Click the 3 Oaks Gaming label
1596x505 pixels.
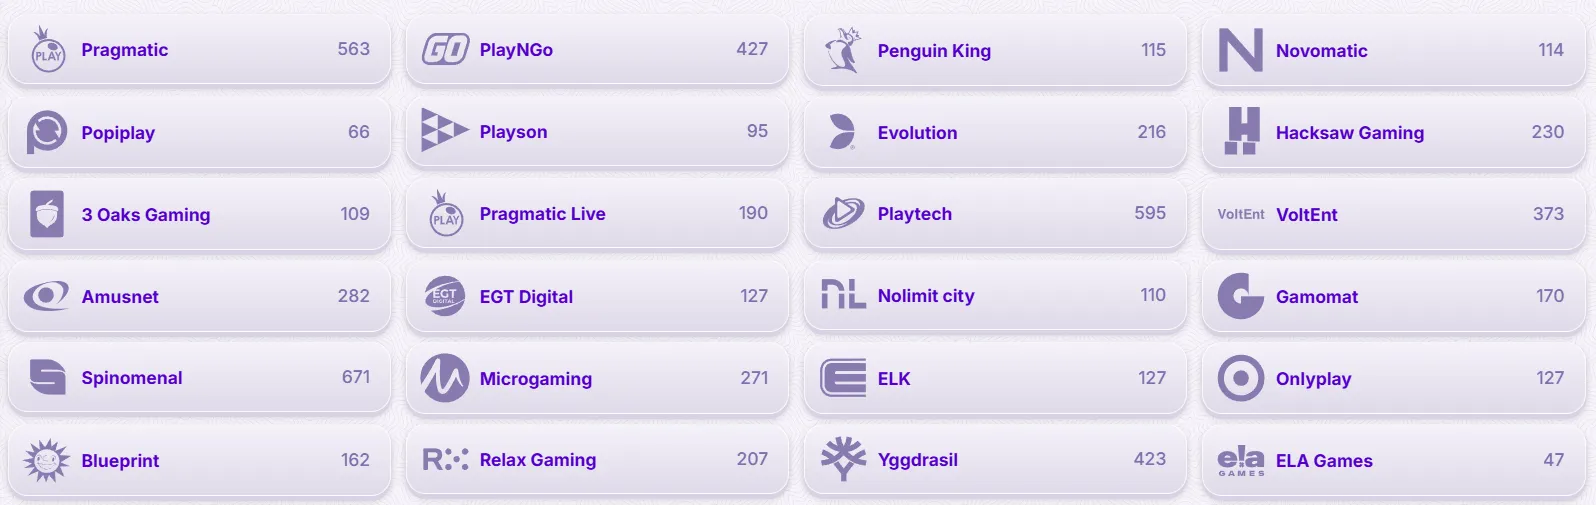coord(146,215)
